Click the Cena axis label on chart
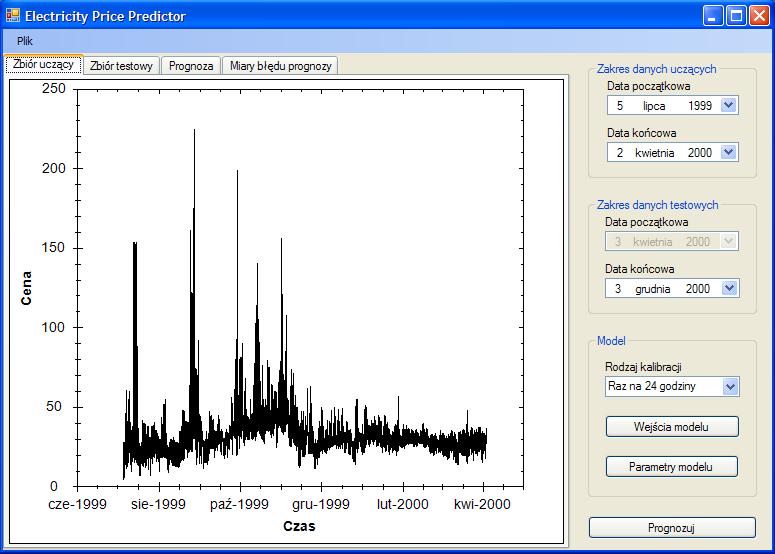Viewport: 775px width, 554px height. click(26, 288)
